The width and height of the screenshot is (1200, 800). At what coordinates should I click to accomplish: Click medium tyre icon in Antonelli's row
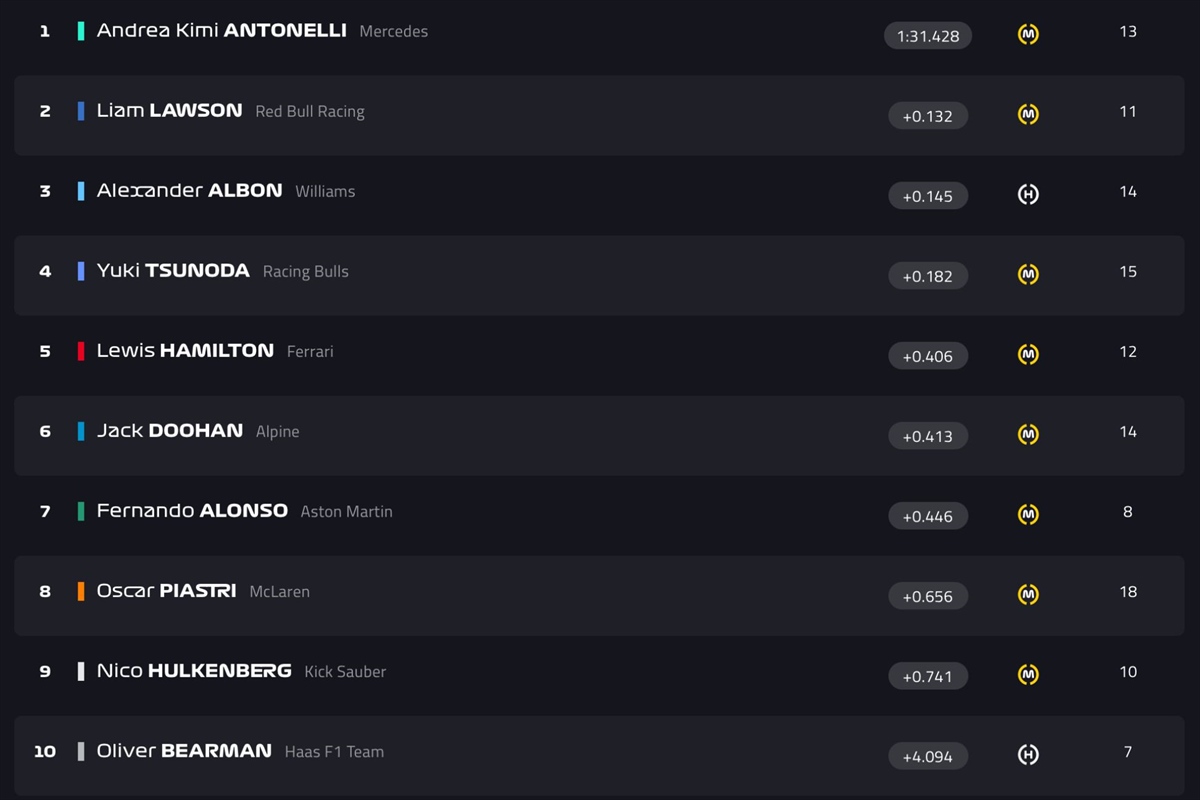(1028, 34)
